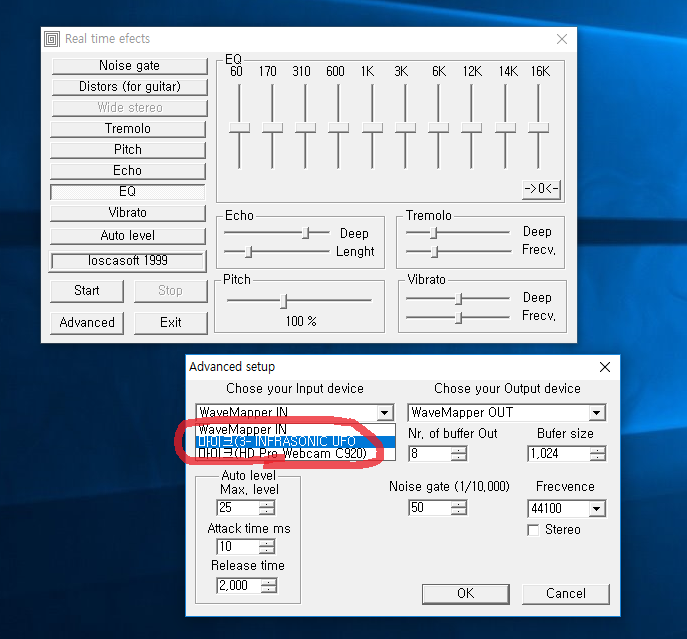The width and height of the screenshot is (687, 639).
Task: Click the Echo Lenght slider
Action: (276, 252)
